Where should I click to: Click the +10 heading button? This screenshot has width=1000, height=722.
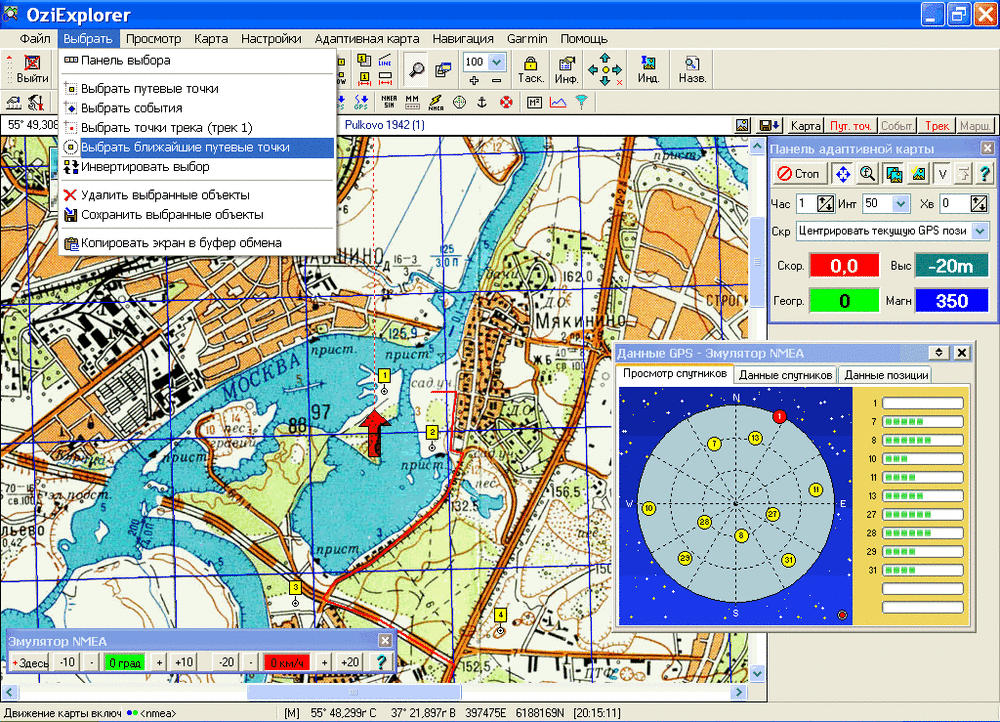pos(184,663)
